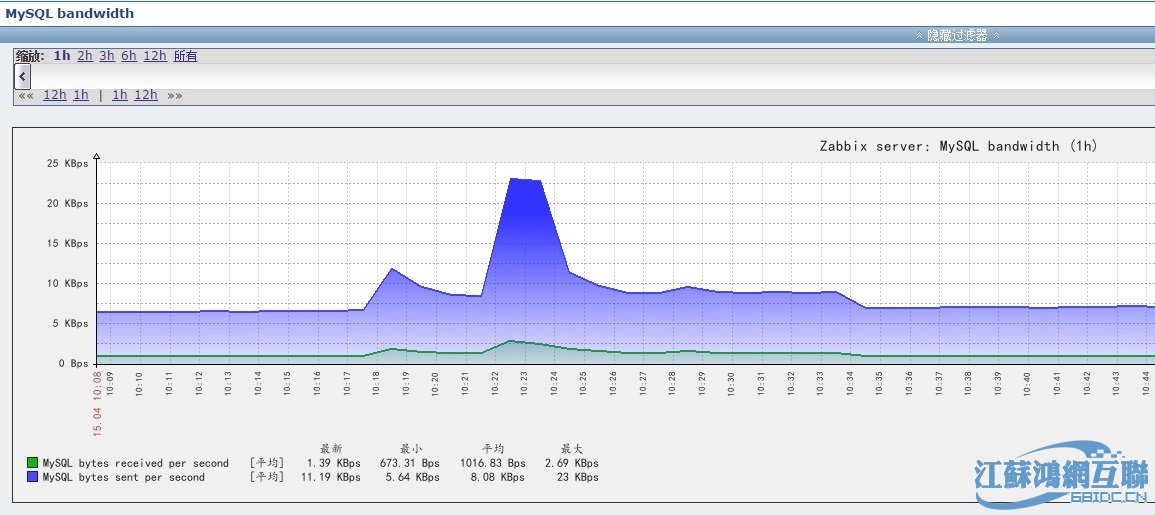Click blue MySQL bytes sent legend swatch
Screen dimensions: 1155x515
pyautogui.click(x=33, y=477)
